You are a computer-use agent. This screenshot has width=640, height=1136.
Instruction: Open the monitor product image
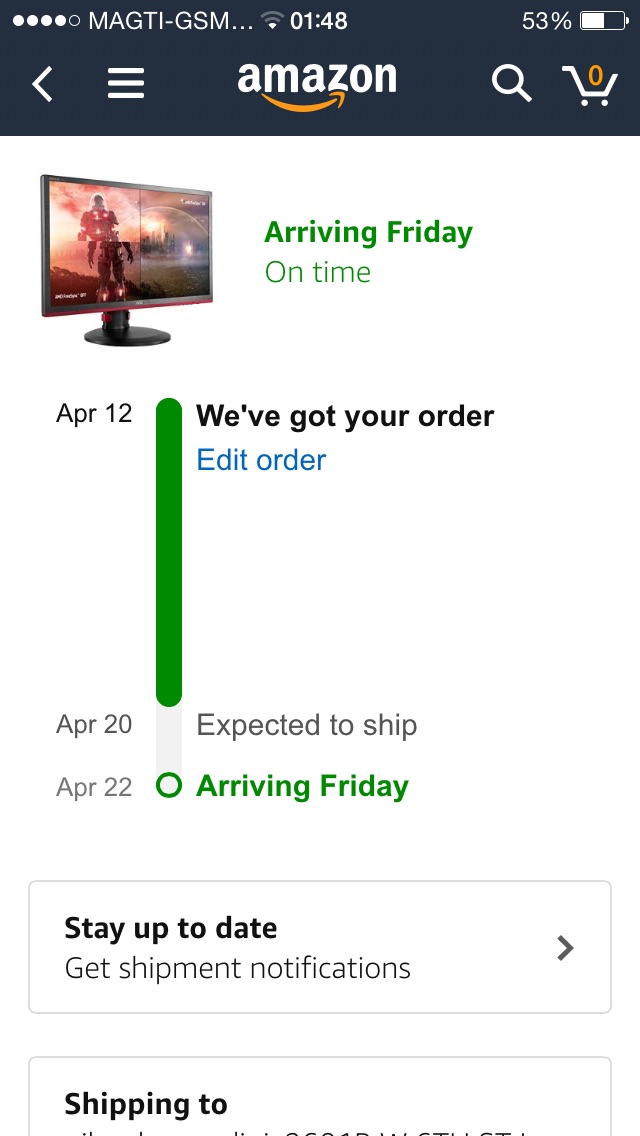pyautogui.click(x=127, y=260)
